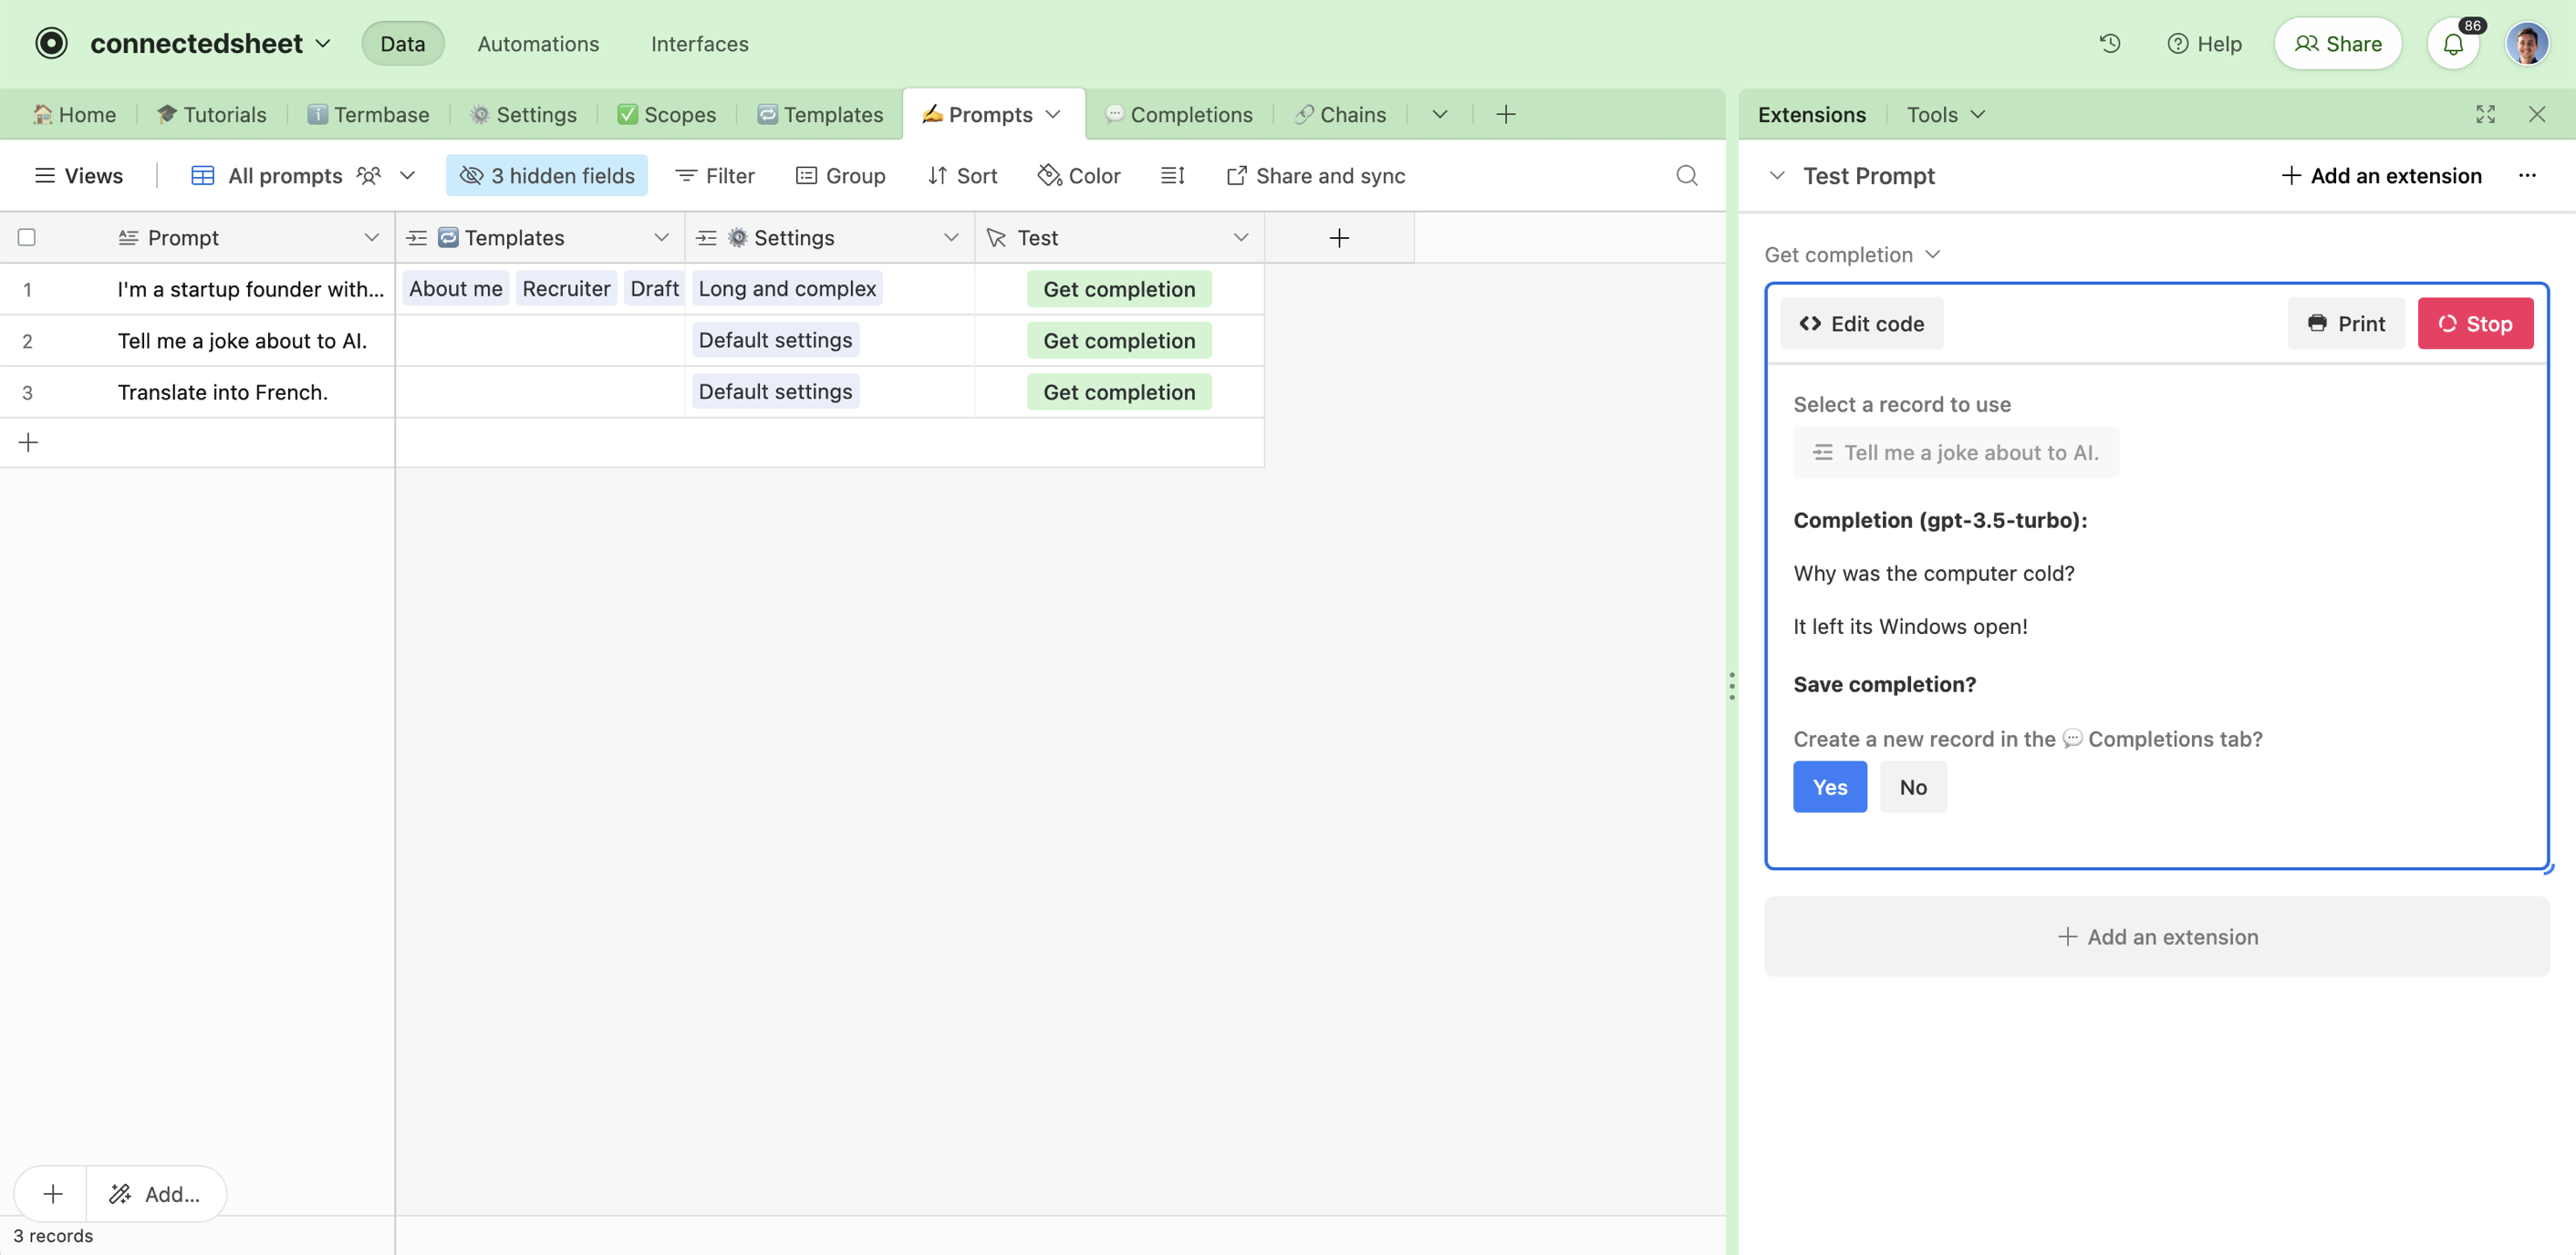Open base history clock icon
Viewport: 2576px width, 1255px height.
2110,43
